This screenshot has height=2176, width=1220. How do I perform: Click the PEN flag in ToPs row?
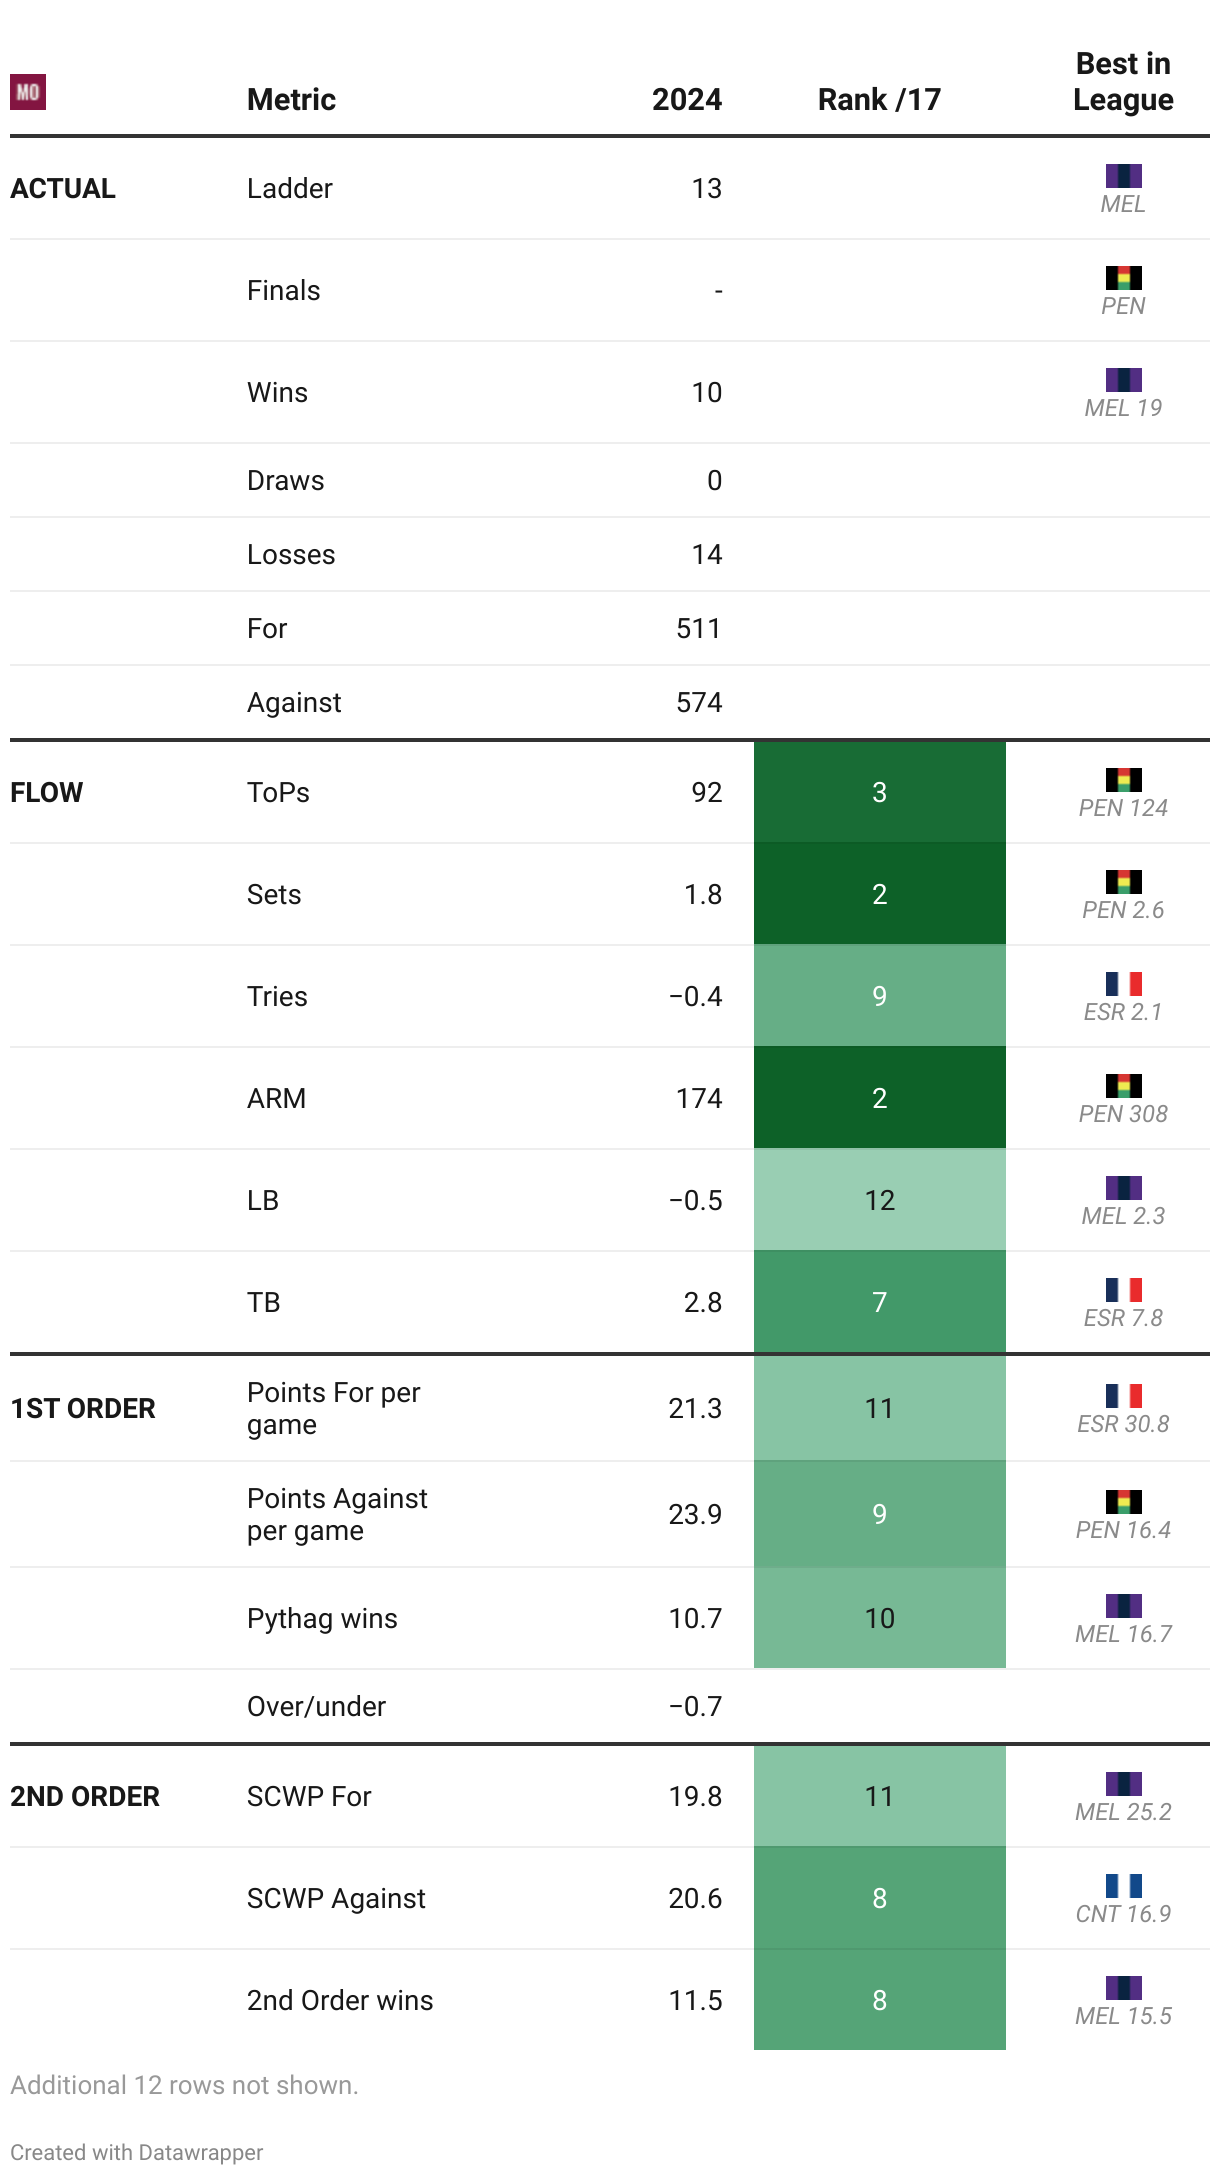1123,780
